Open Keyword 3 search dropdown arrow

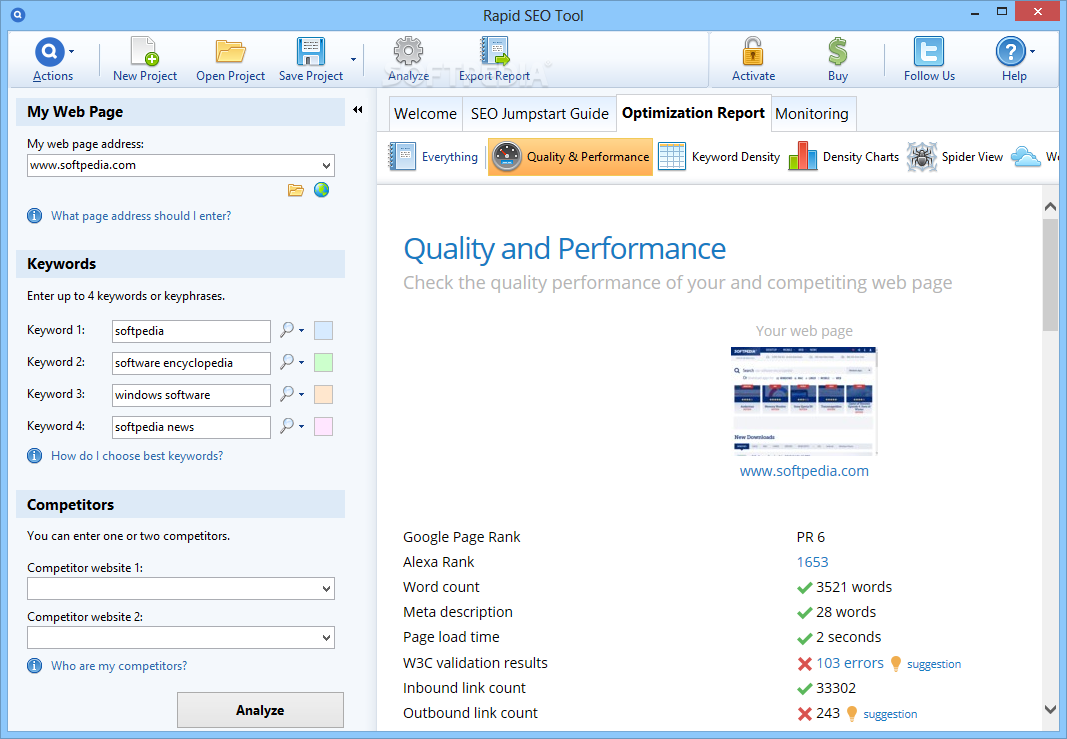pos(301,395)
